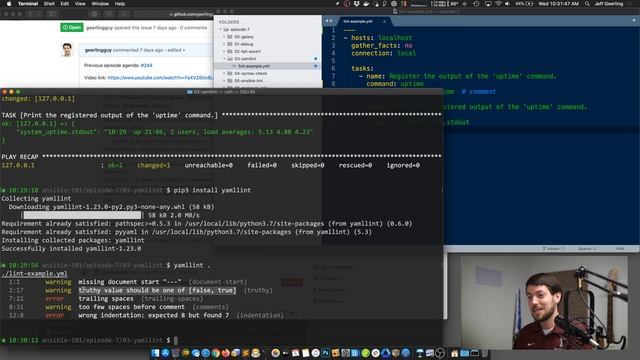The image size is (640, 360).
Task: Open Calendar from the dock
Action: point(296,353)
